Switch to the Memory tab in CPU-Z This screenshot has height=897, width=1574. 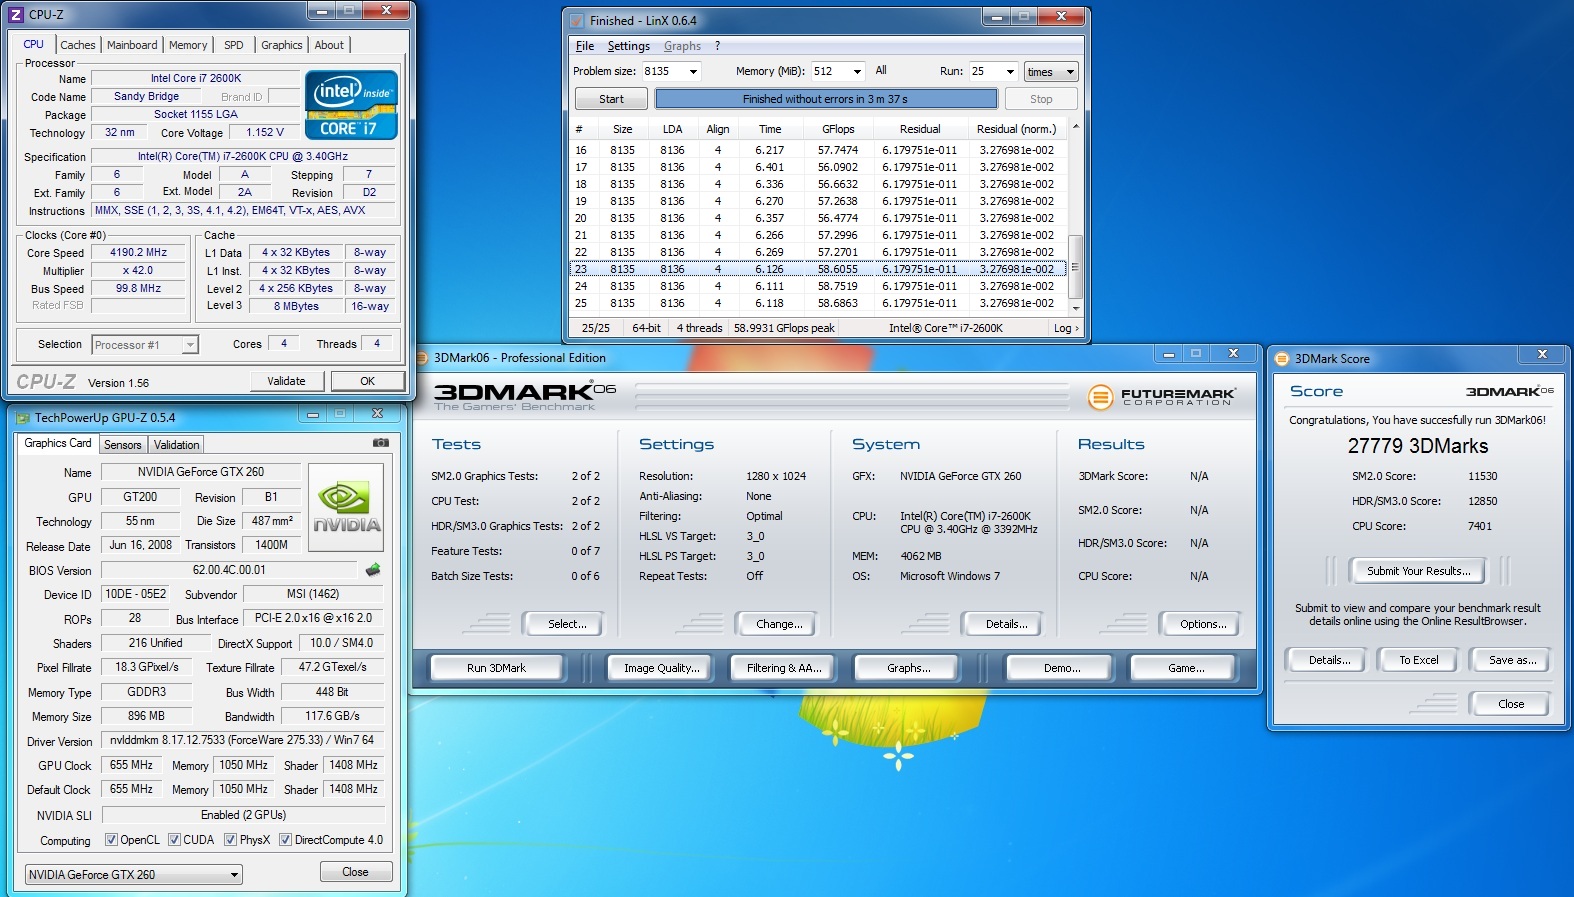[x=188, y=45]
